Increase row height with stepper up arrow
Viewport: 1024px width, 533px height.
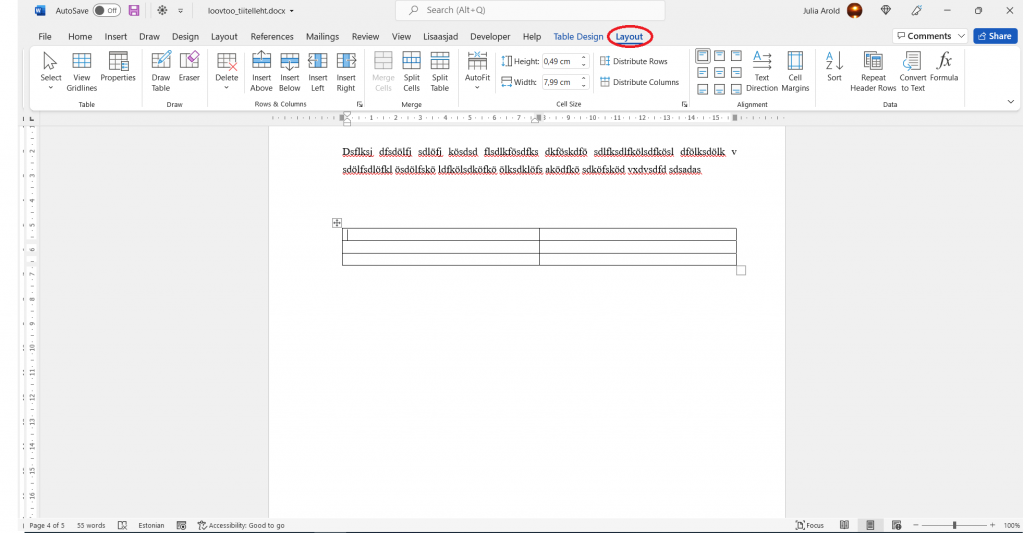(584, 58)
